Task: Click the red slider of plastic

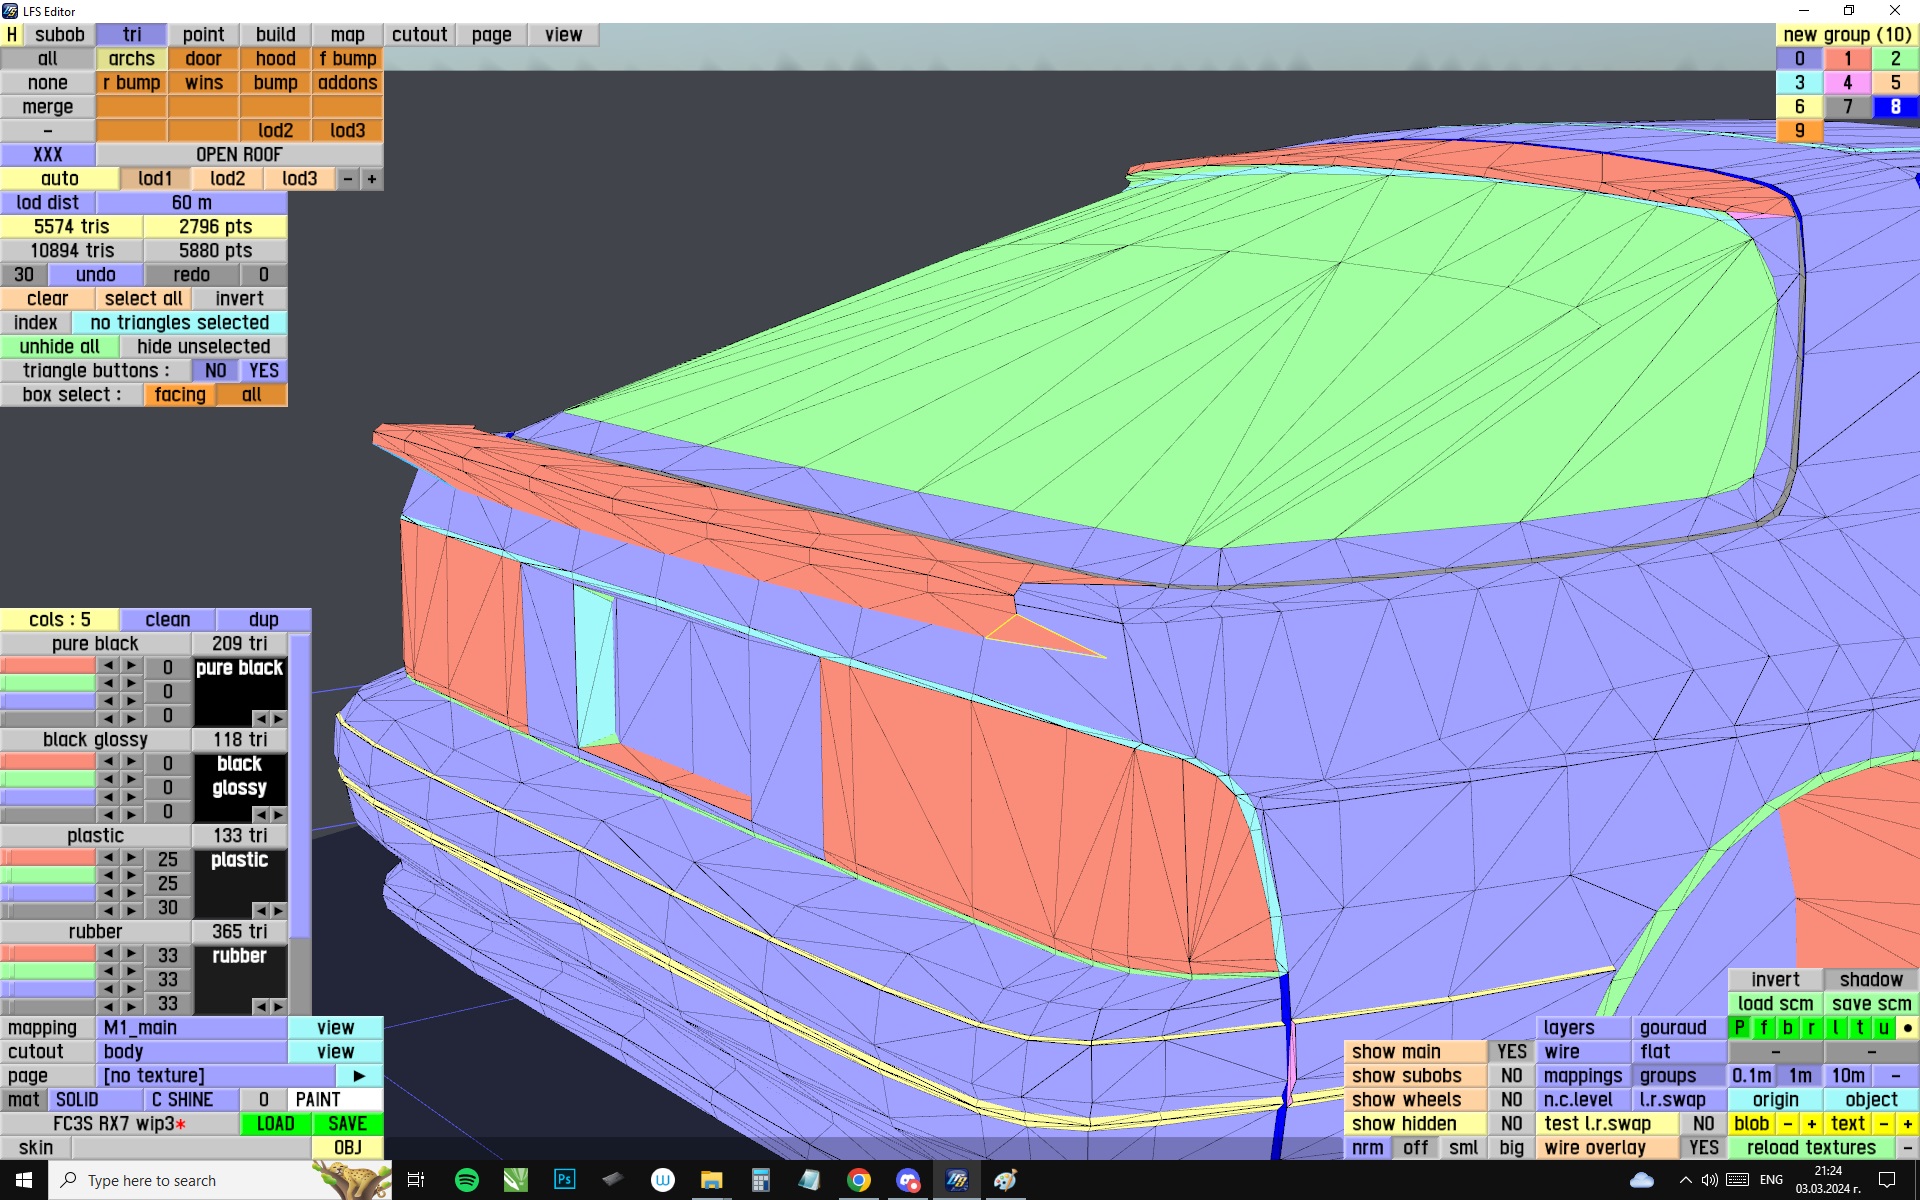Action: (x=48, y=859)
